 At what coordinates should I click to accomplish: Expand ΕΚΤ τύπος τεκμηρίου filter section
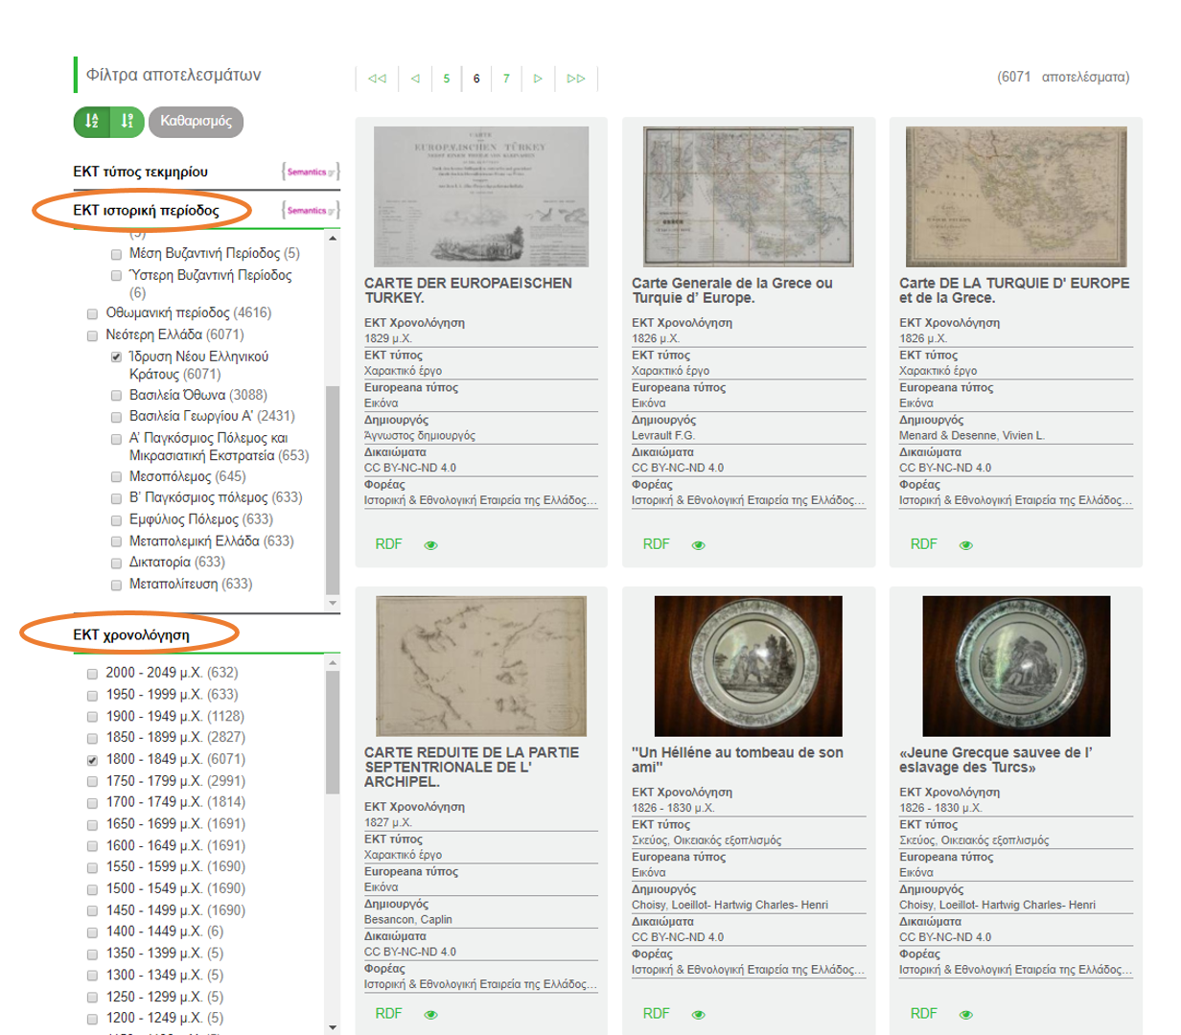140,172
